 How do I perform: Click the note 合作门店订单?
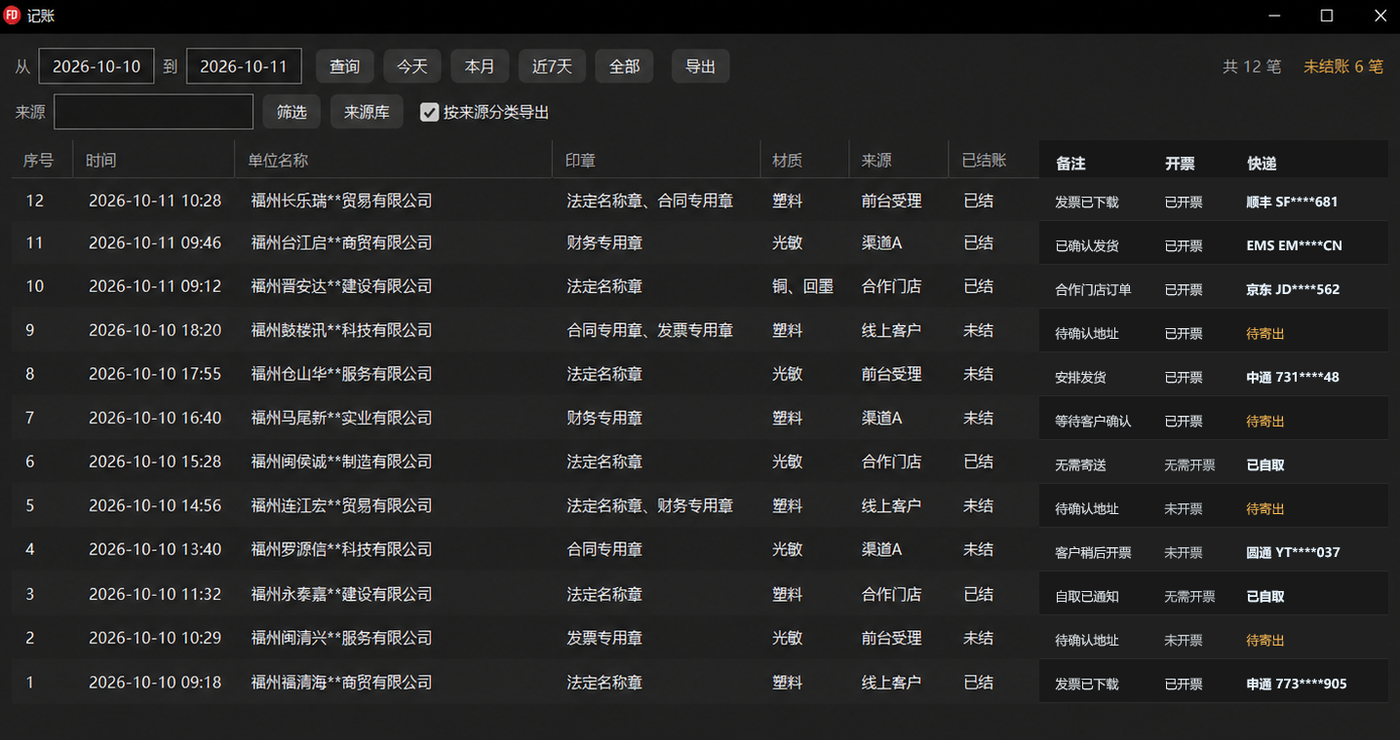click(1093, 290)
